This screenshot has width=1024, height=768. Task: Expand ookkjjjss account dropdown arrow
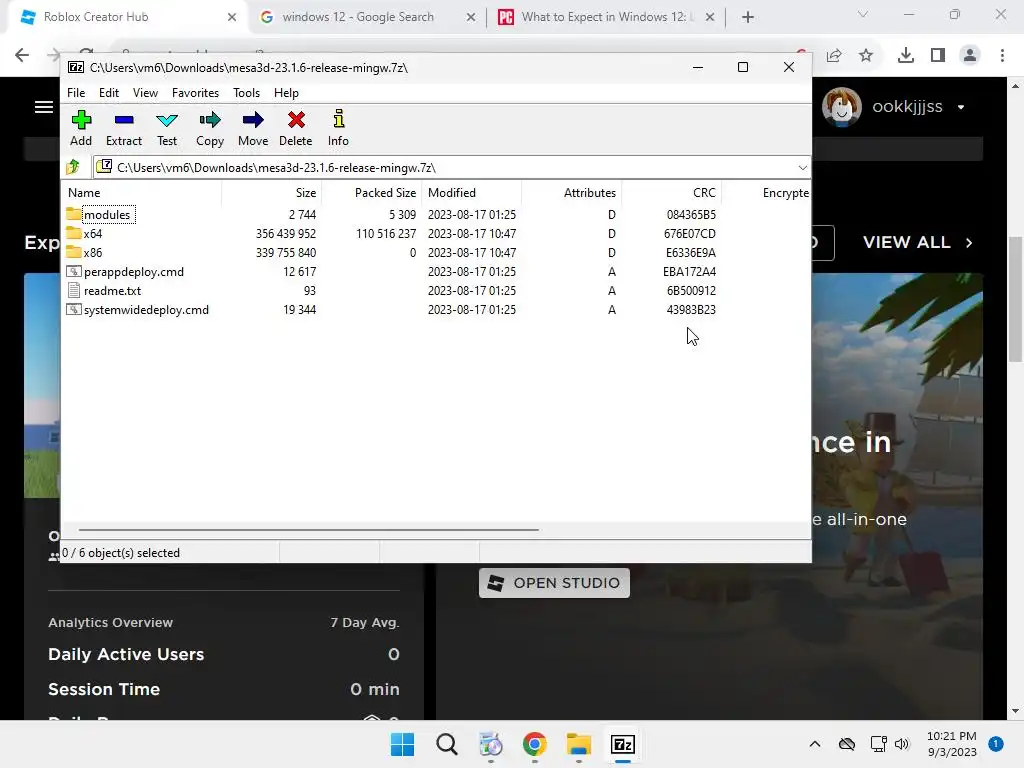(961, 107)
